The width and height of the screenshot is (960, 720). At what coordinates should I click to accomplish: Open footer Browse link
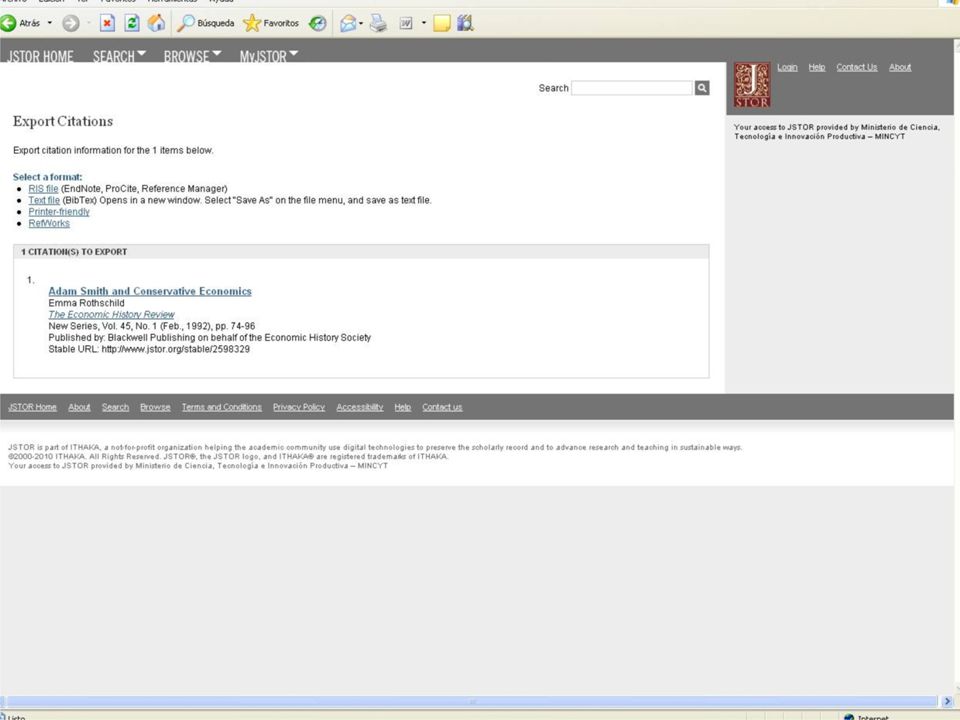156,407
